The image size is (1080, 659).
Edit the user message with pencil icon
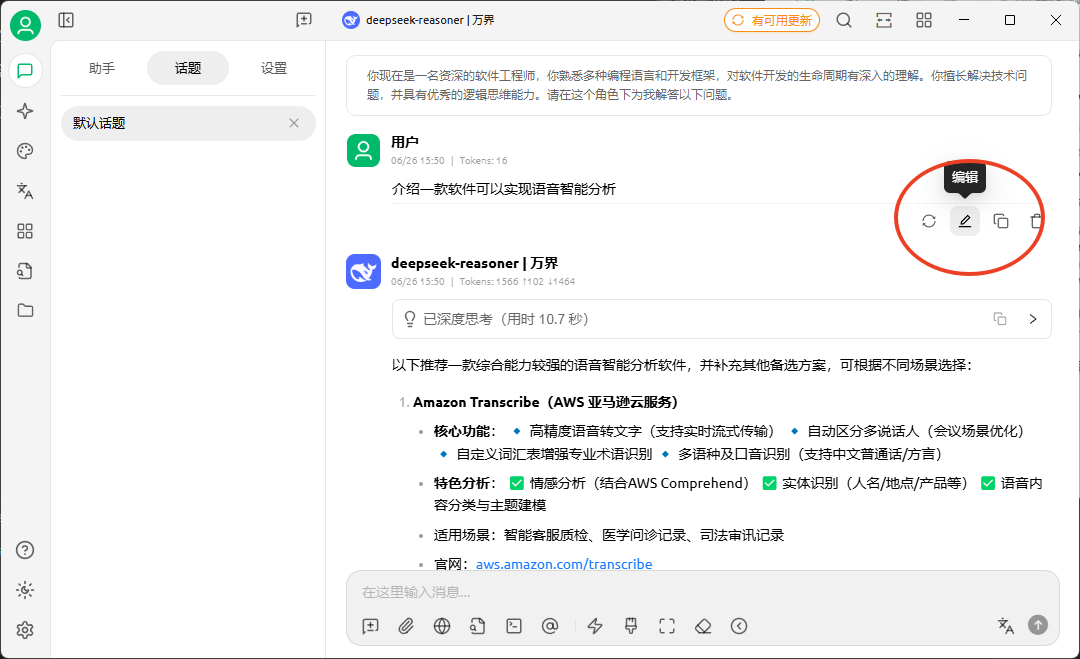click(965, 221)
